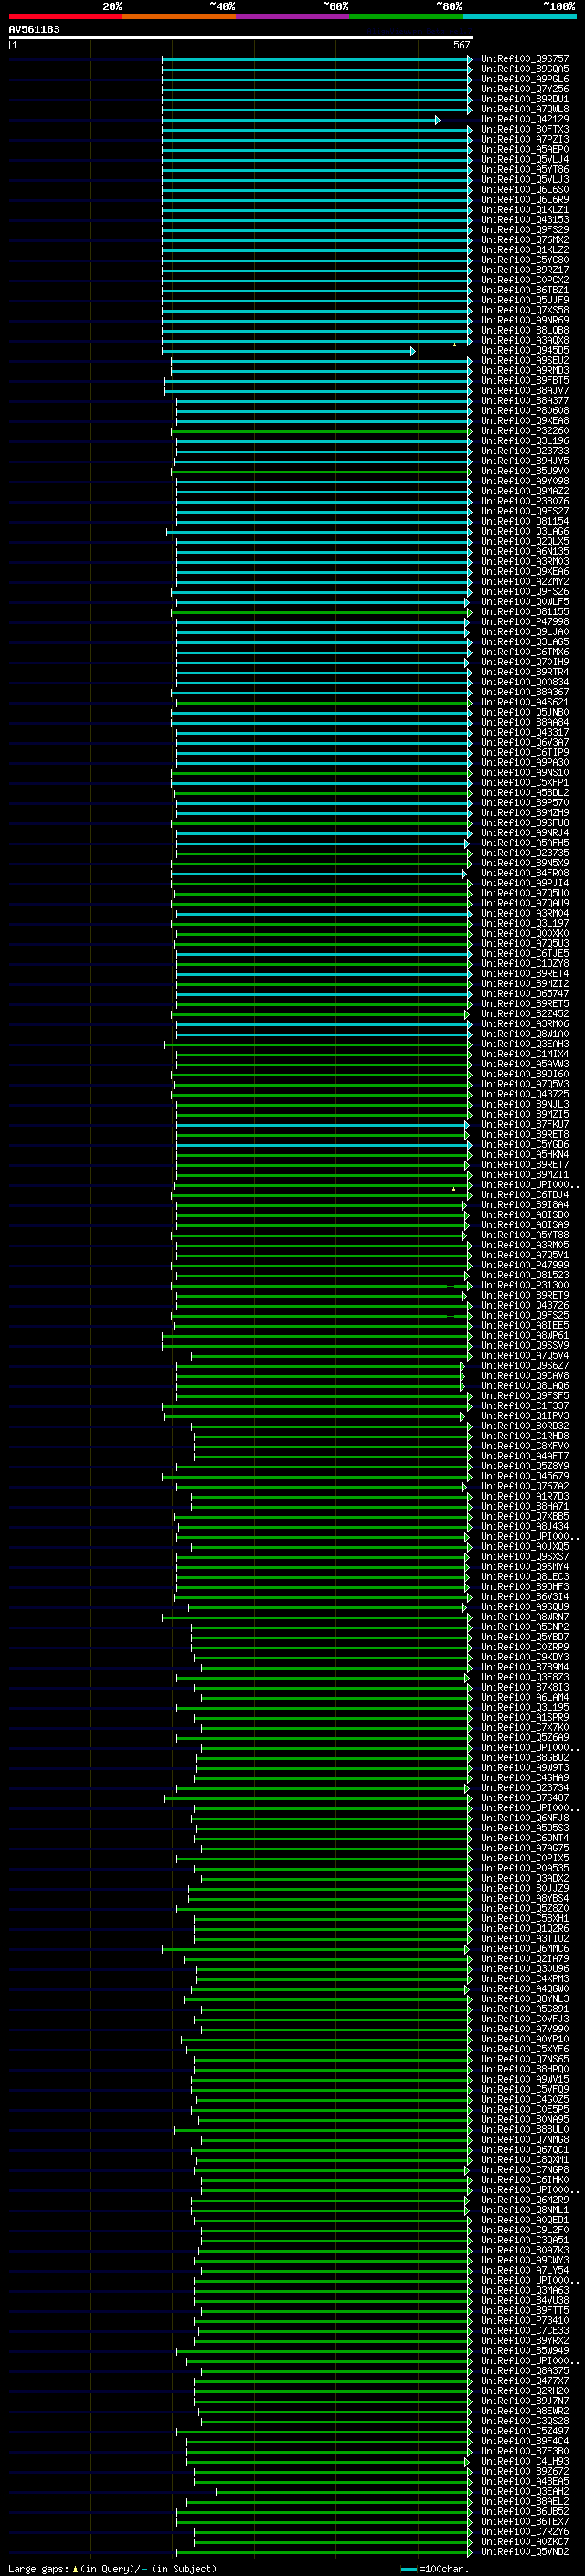The width and height of the screenshot is (585, 2576).
Task: Select hit UniRef100_Q767A2
Action: 524,1486
